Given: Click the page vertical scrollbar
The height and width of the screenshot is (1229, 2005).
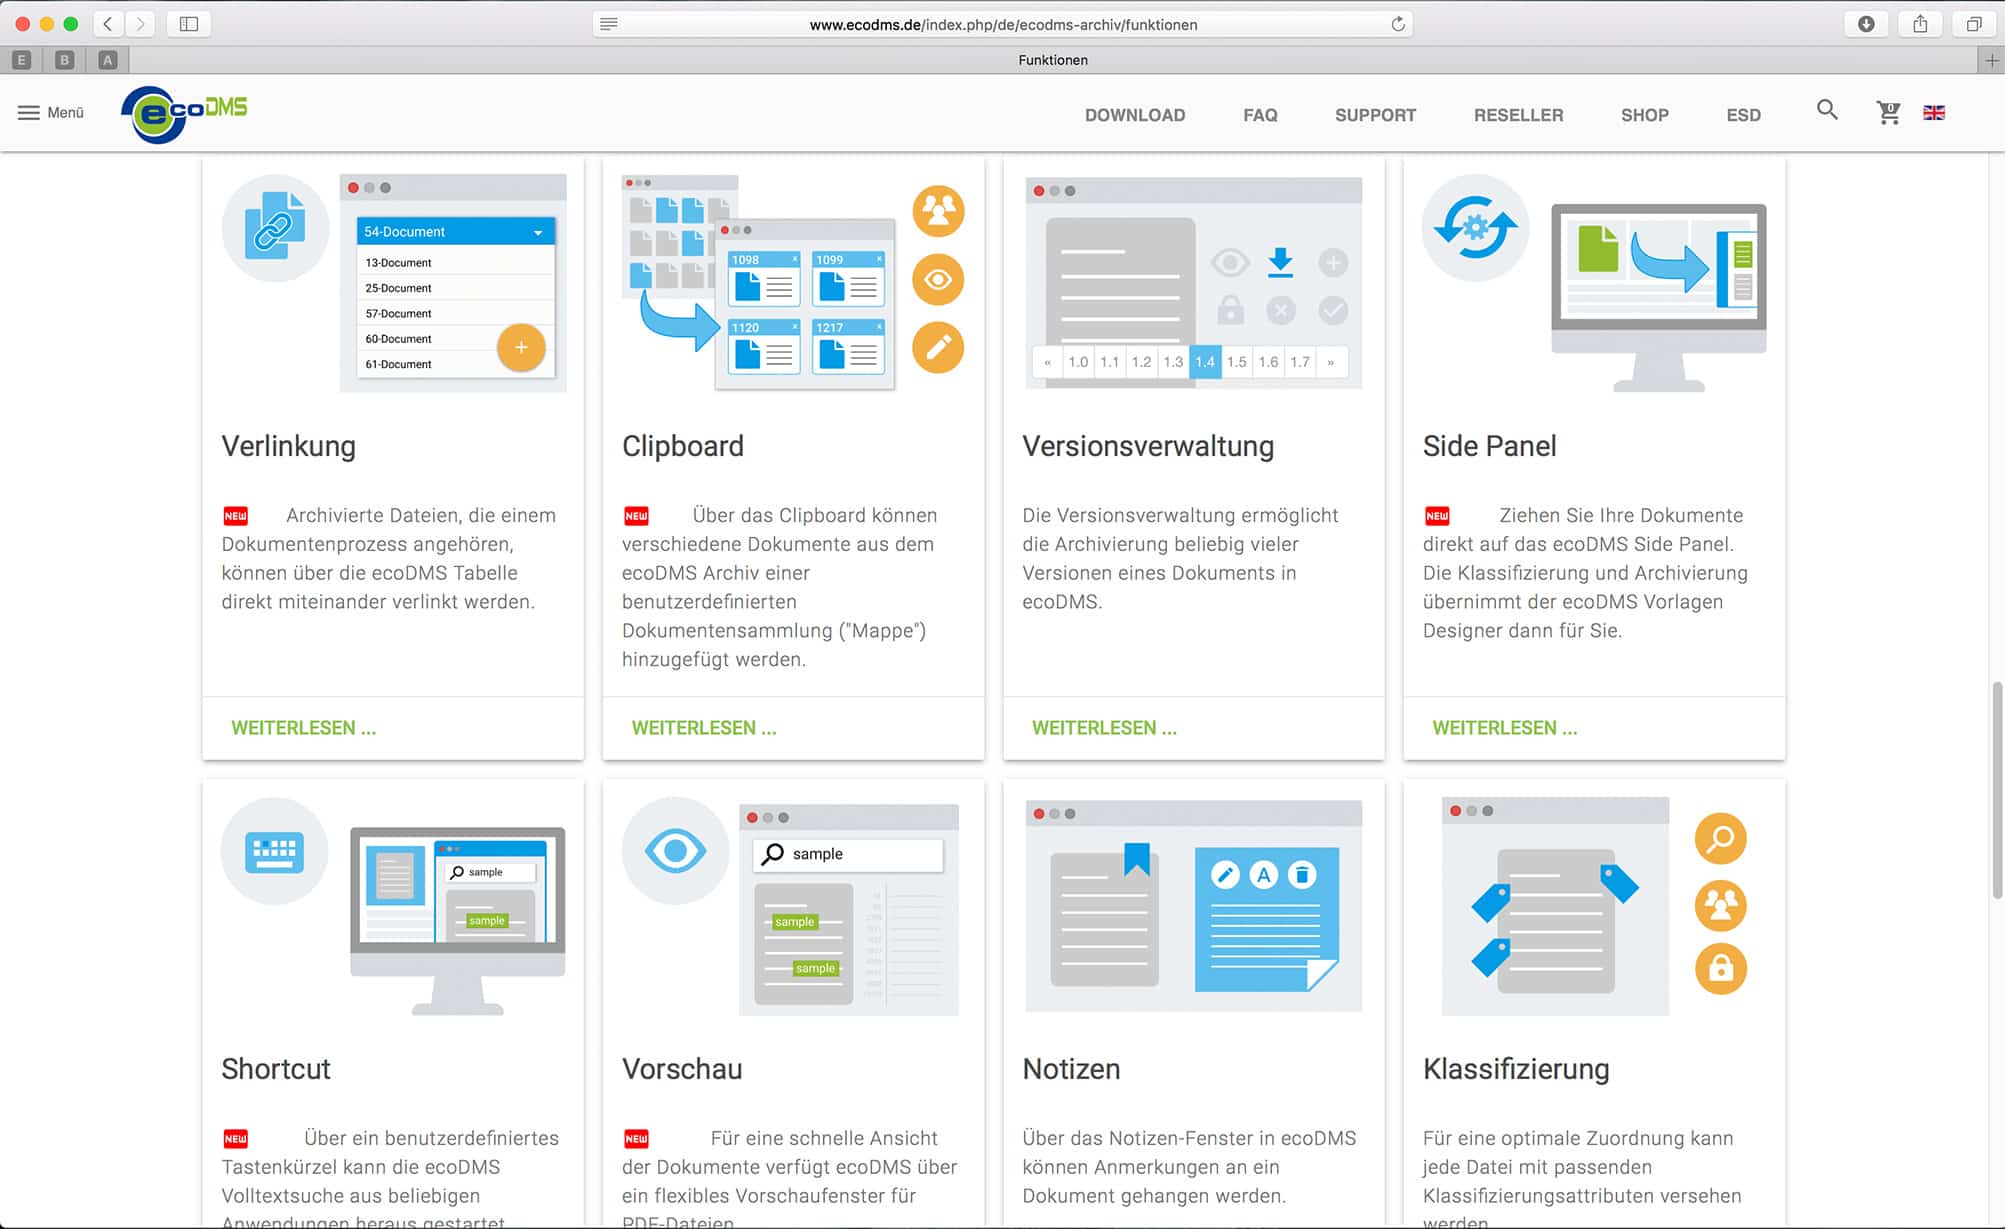Looking at the screenshot, I should [x=1997, y=790].
